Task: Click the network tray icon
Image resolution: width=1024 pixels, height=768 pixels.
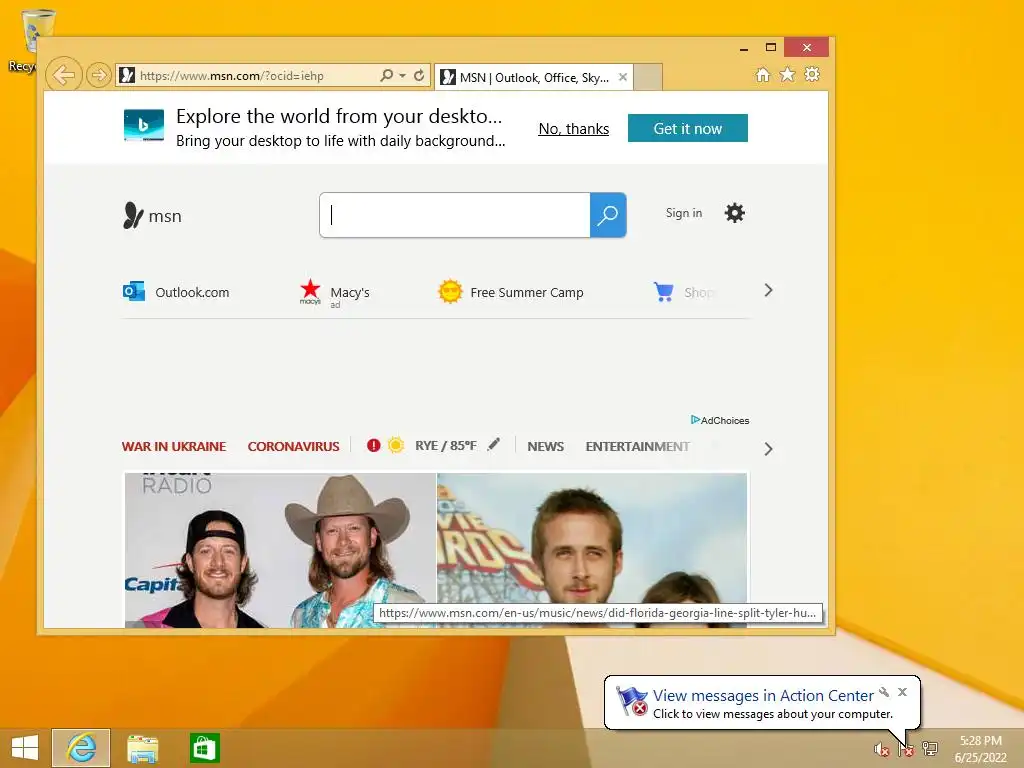Action: [x=930, y=749]
